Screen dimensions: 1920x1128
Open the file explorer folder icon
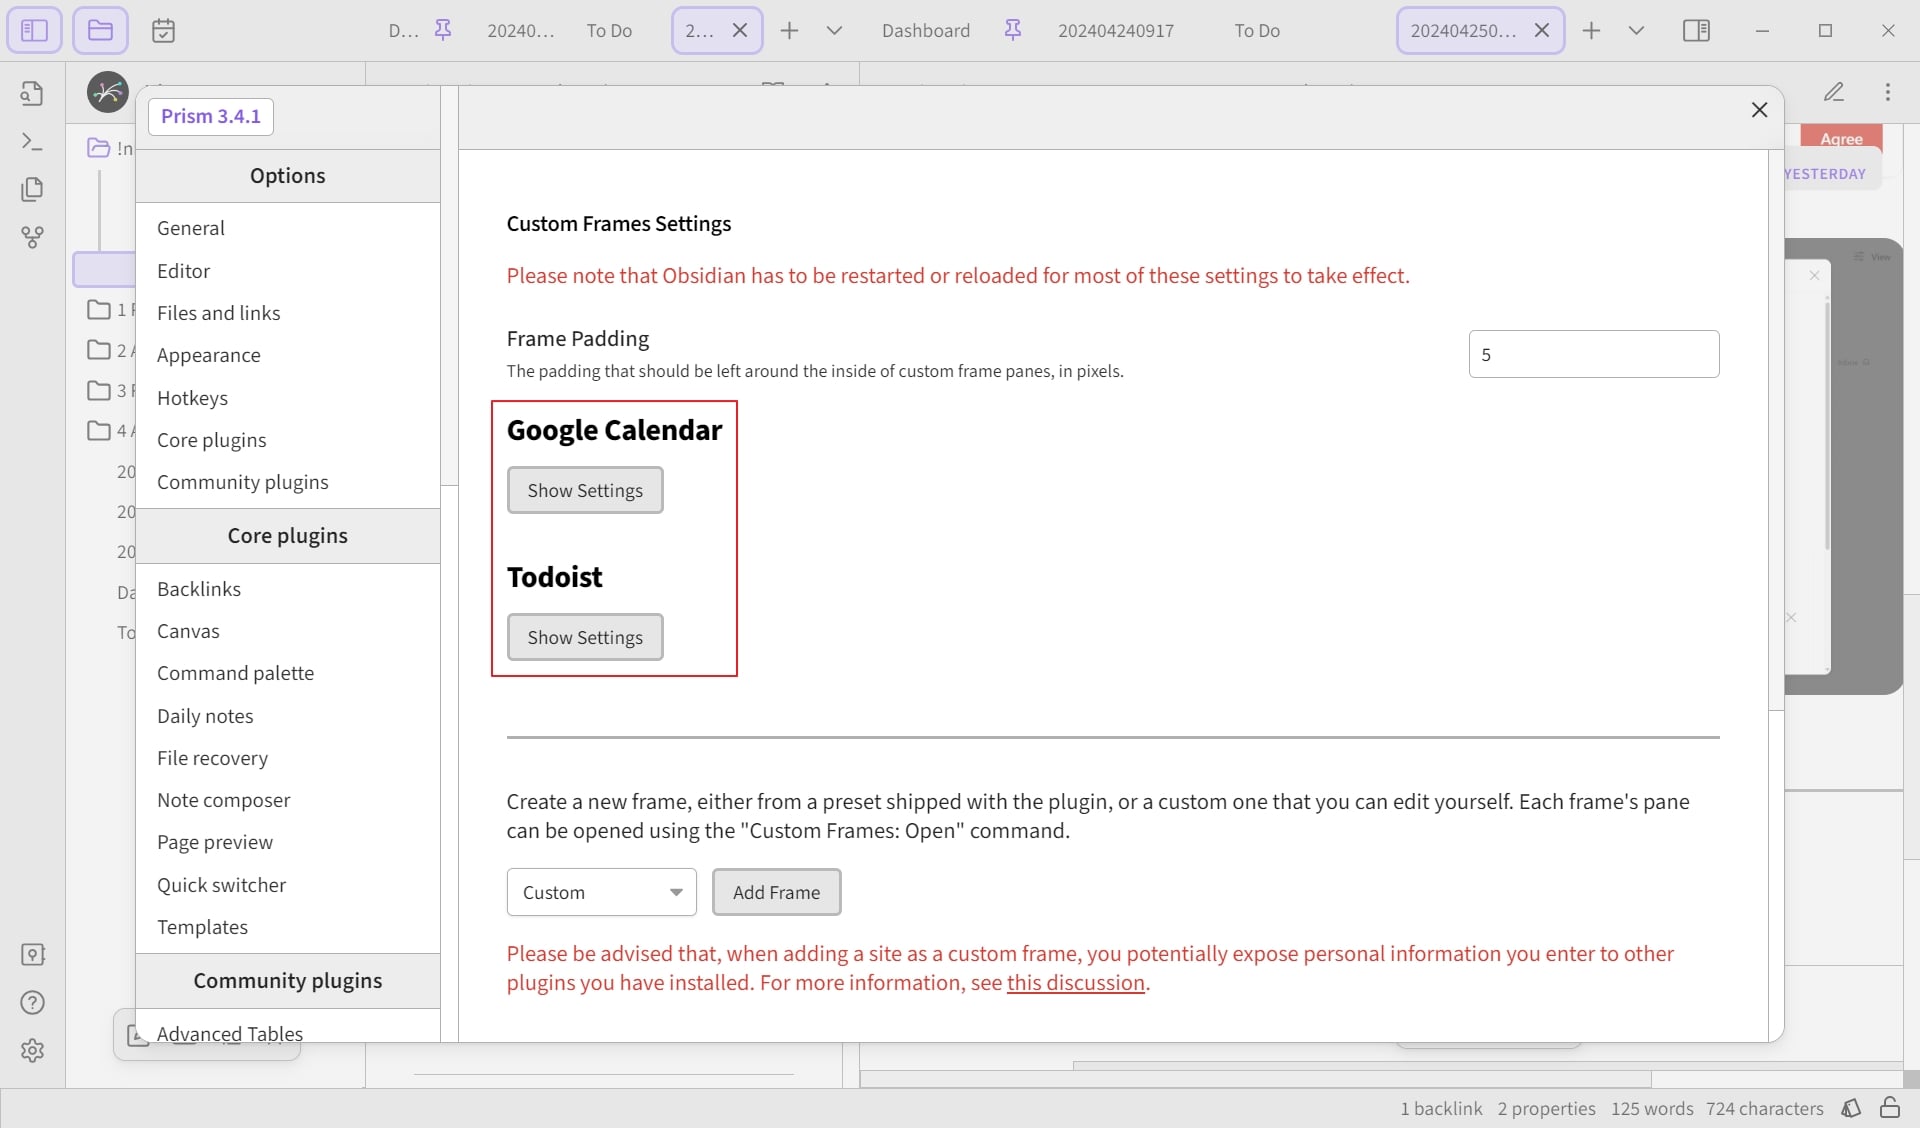(100, 30)
